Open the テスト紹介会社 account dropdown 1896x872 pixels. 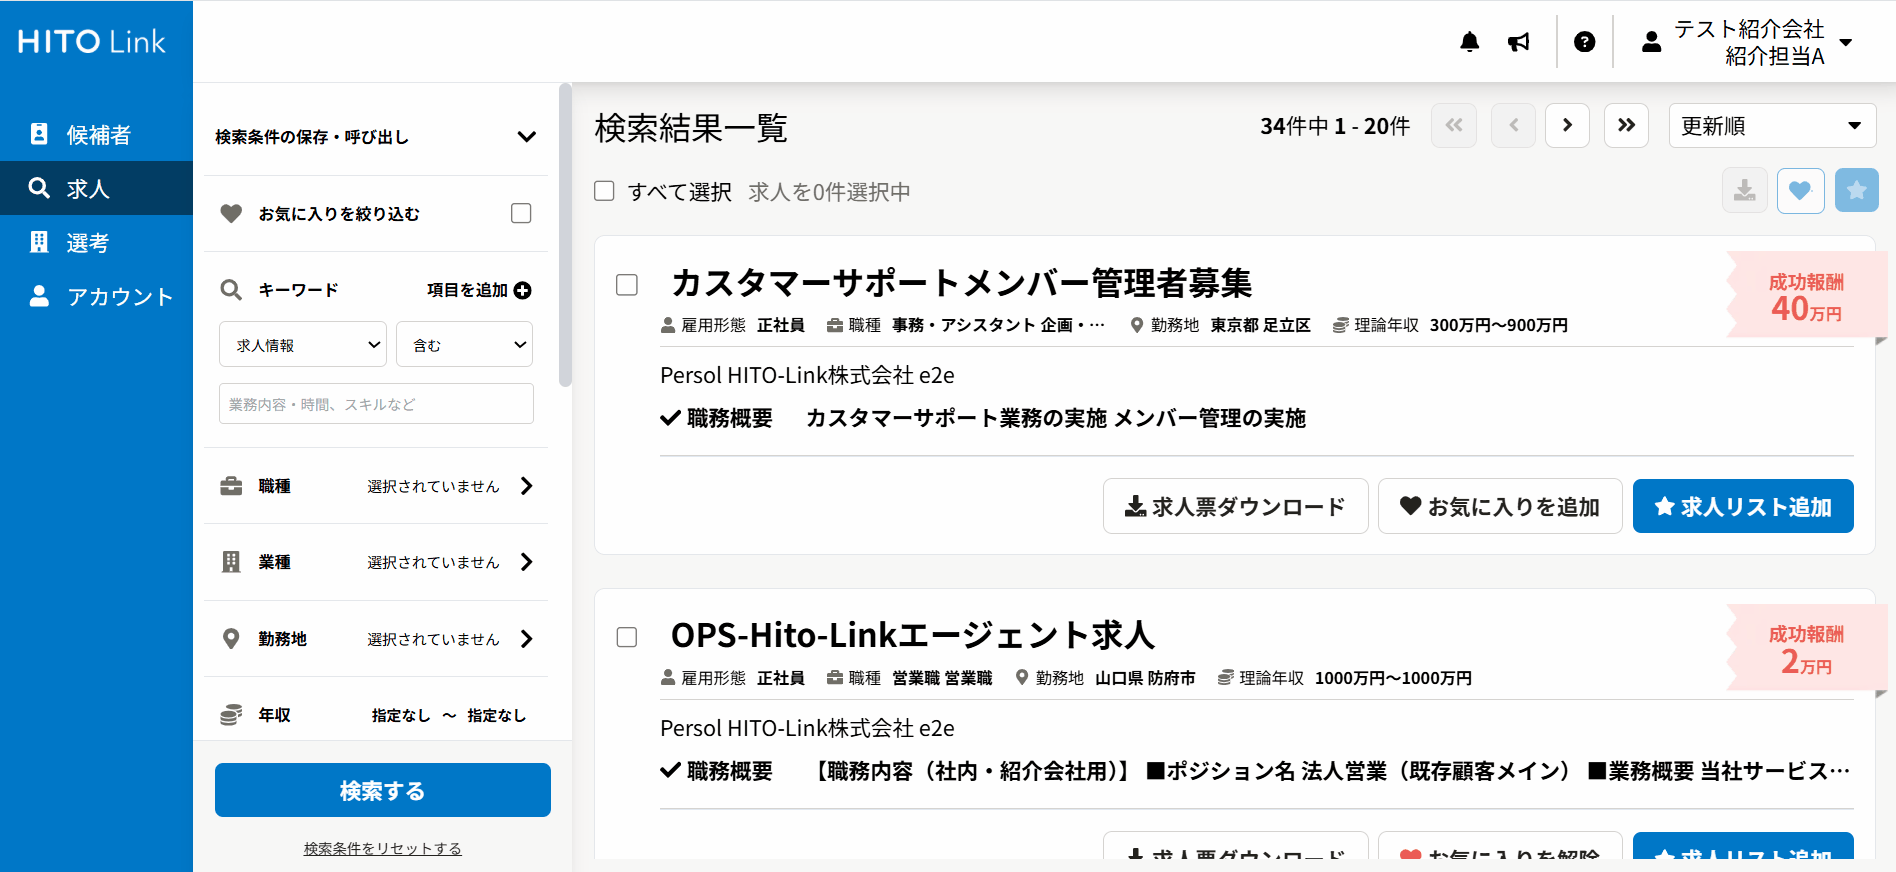pos(1747,42)
